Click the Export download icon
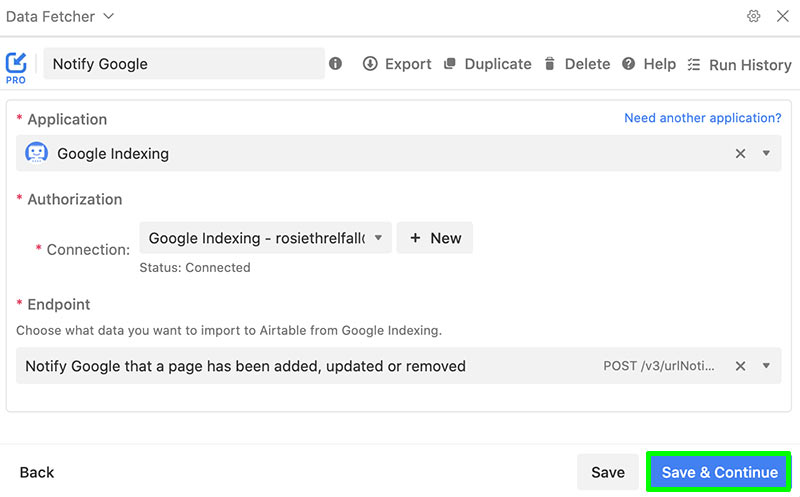Image resolution: width=800 pixels, height=497 pixels. [x=370, y=64]
